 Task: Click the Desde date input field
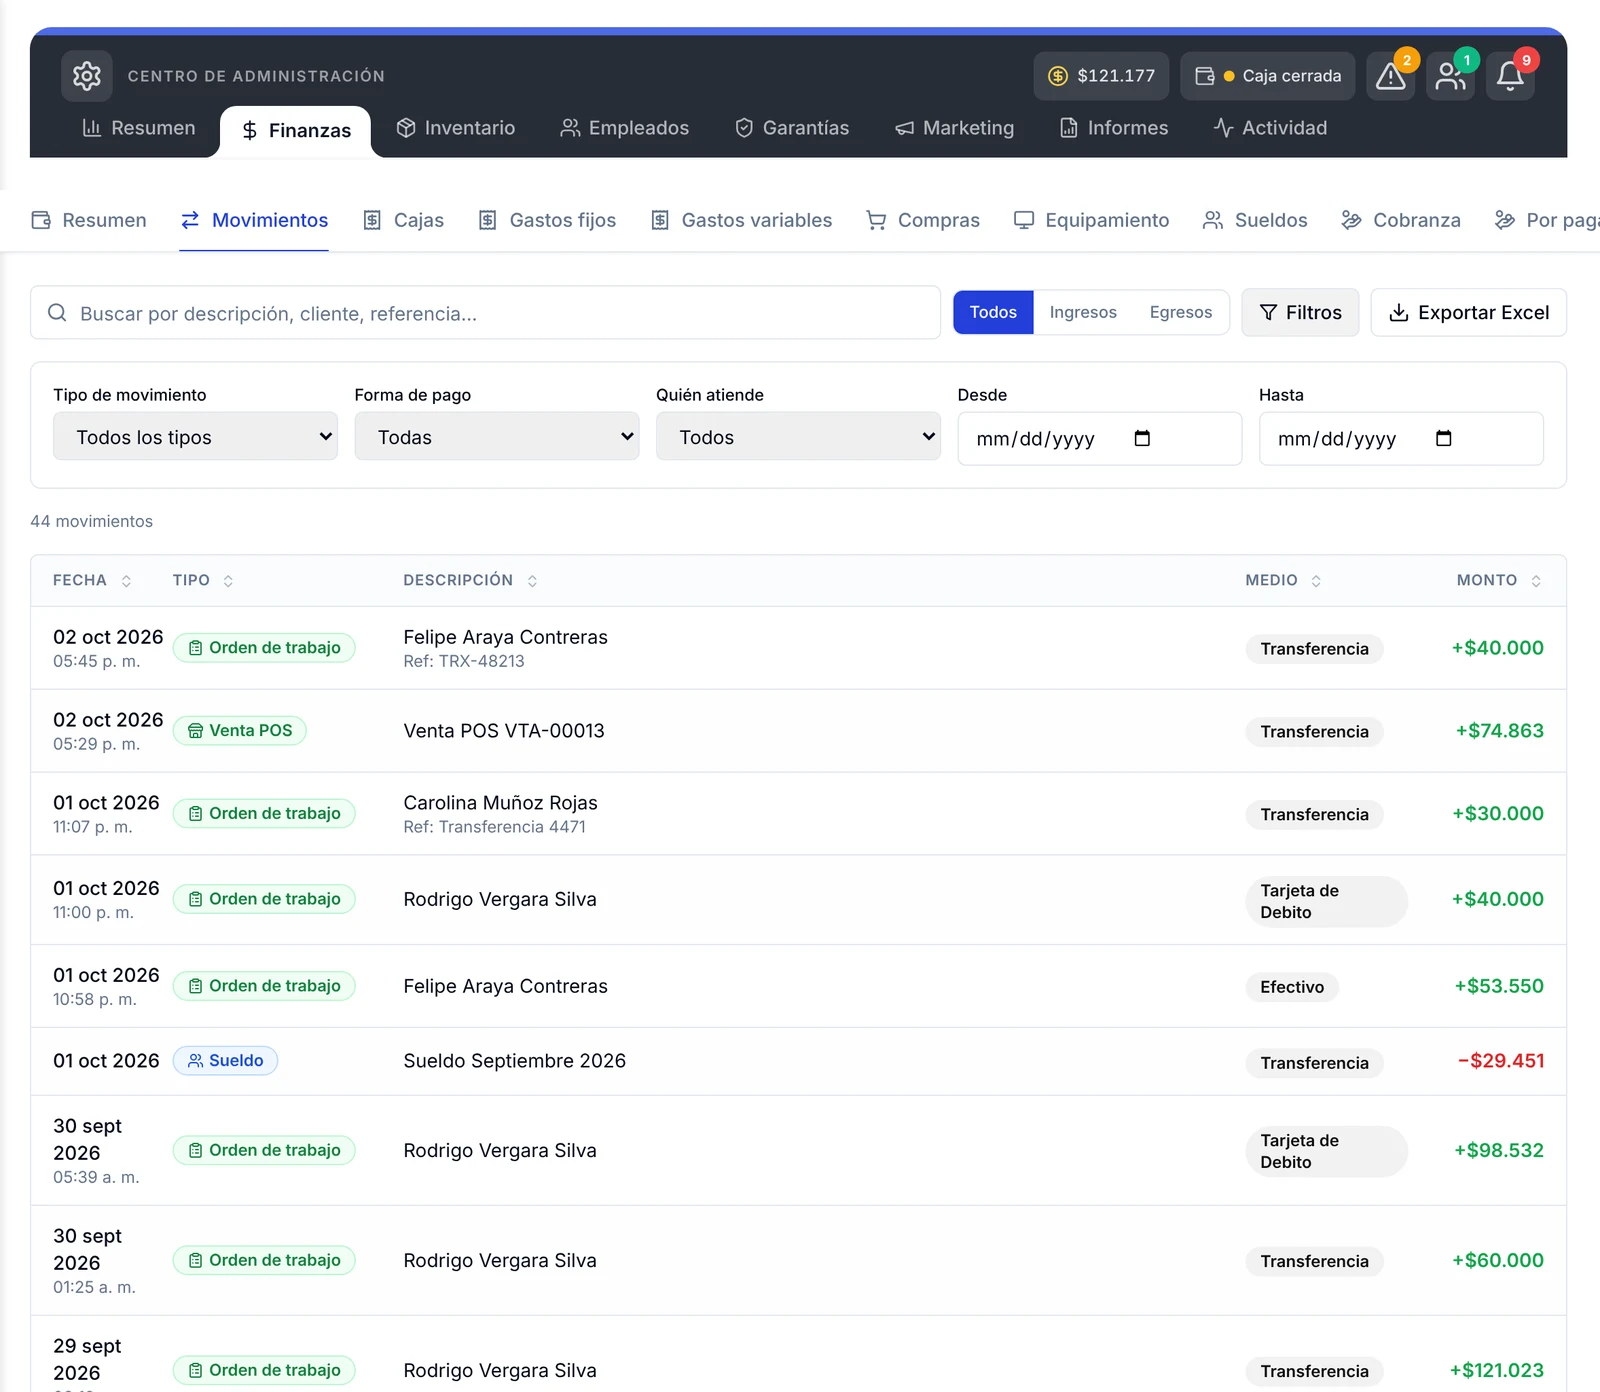click(1099, 438)
